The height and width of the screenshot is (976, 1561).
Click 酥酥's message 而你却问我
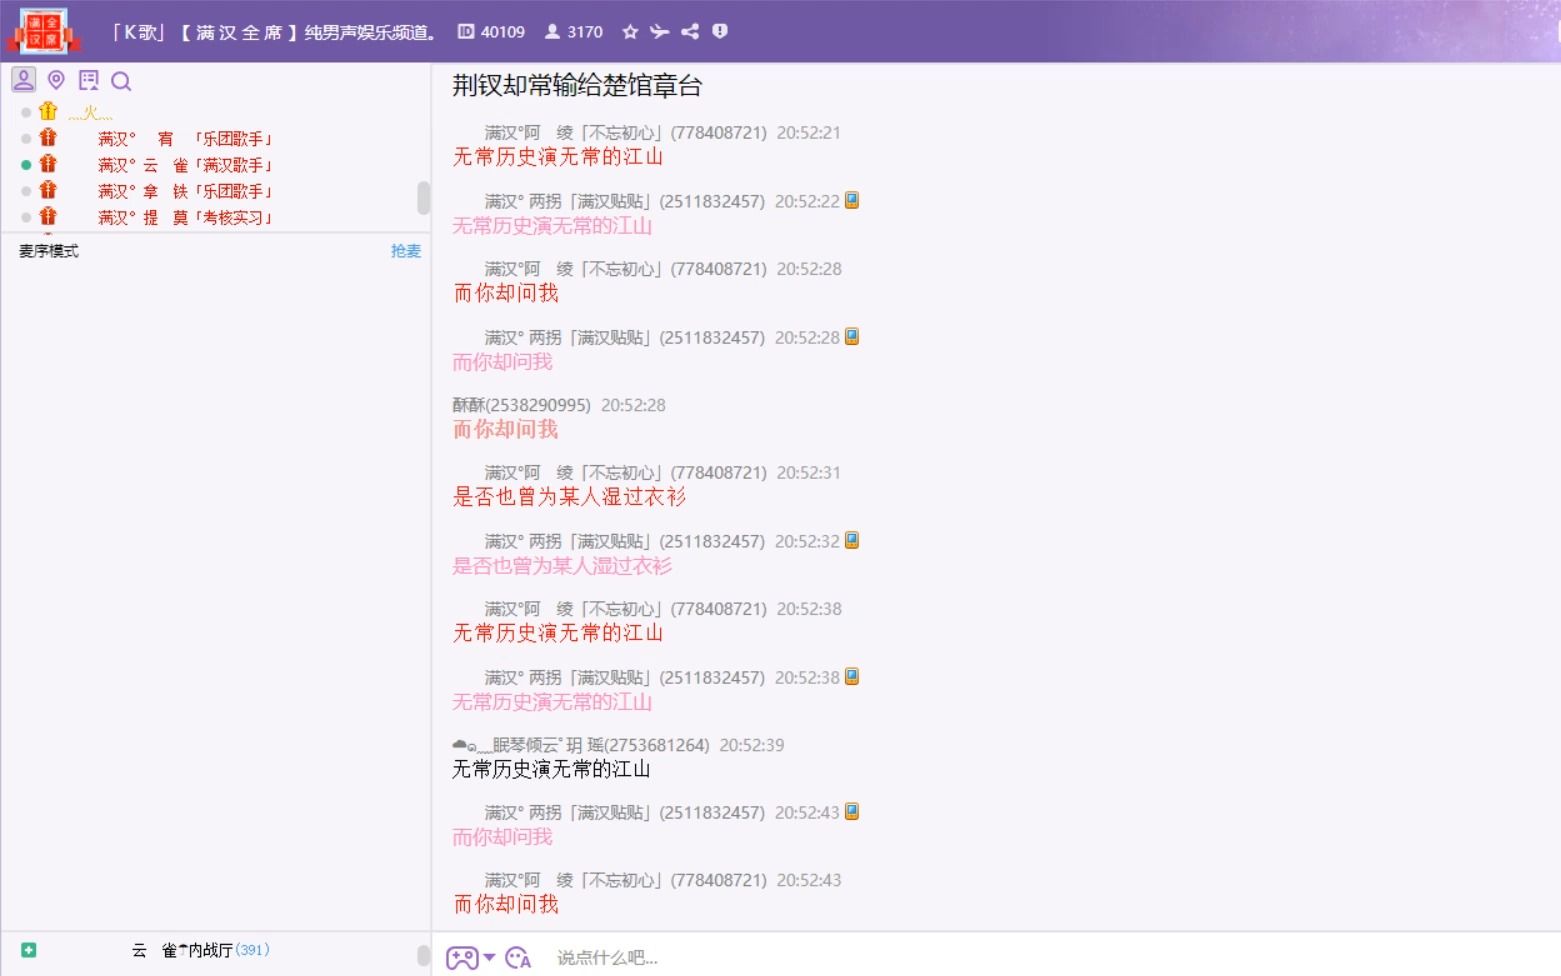pos(506,429)
